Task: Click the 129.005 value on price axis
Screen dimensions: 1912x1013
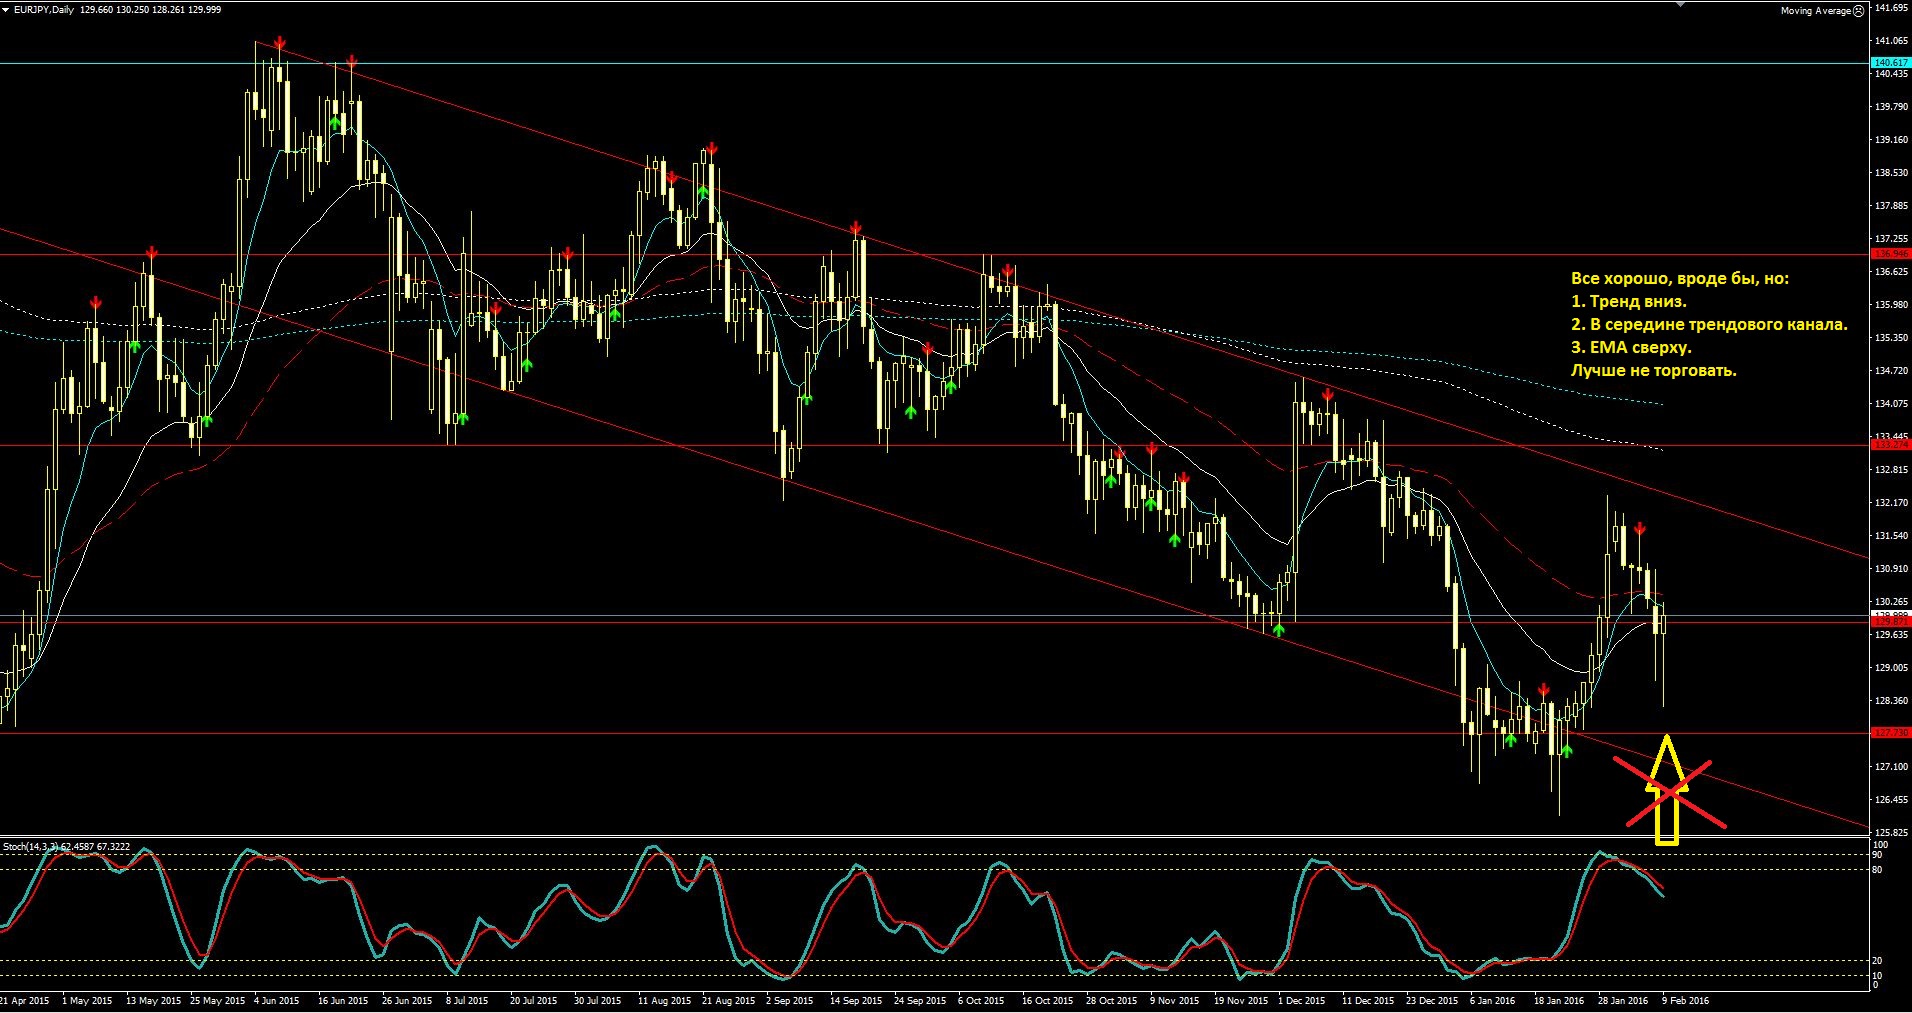Action: [x=1892, y=668]
